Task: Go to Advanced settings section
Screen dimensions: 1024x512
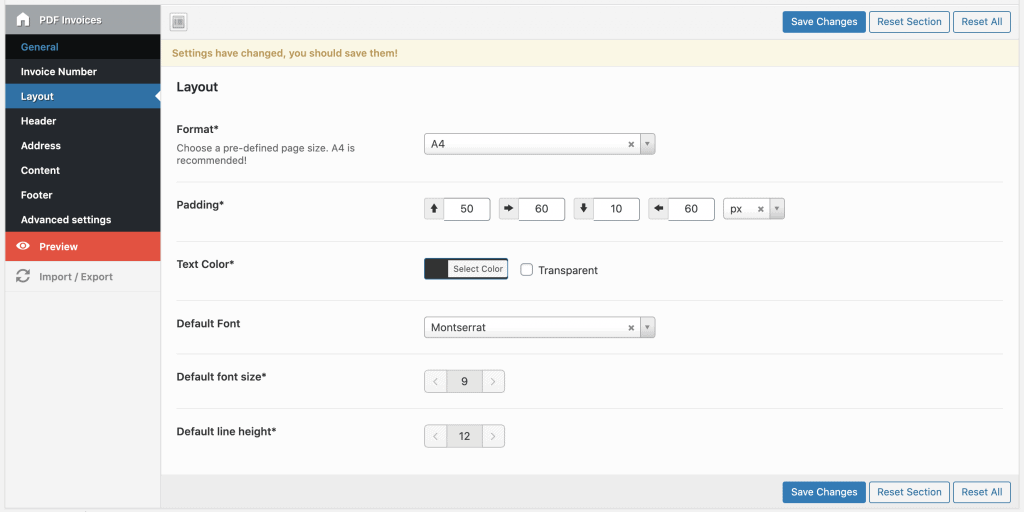Action: 66,220
